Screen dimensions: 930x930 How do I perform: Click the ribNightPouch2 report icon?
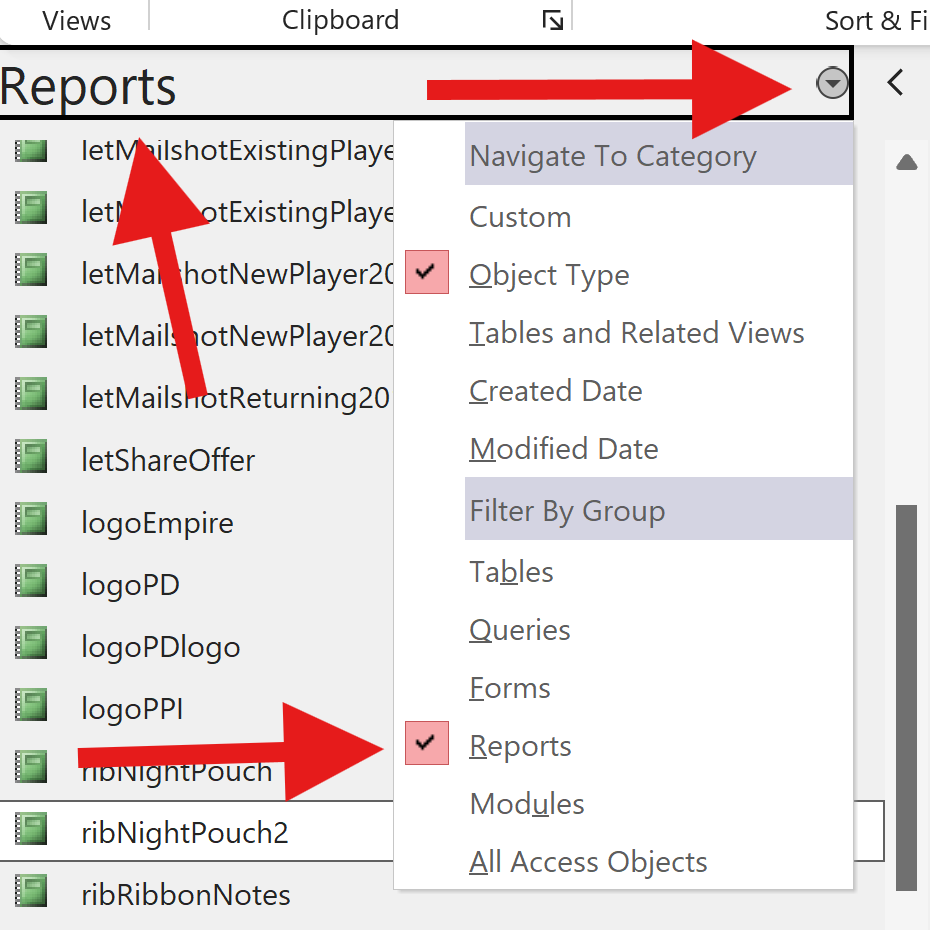pyautogui.click(x=31, y=831)
